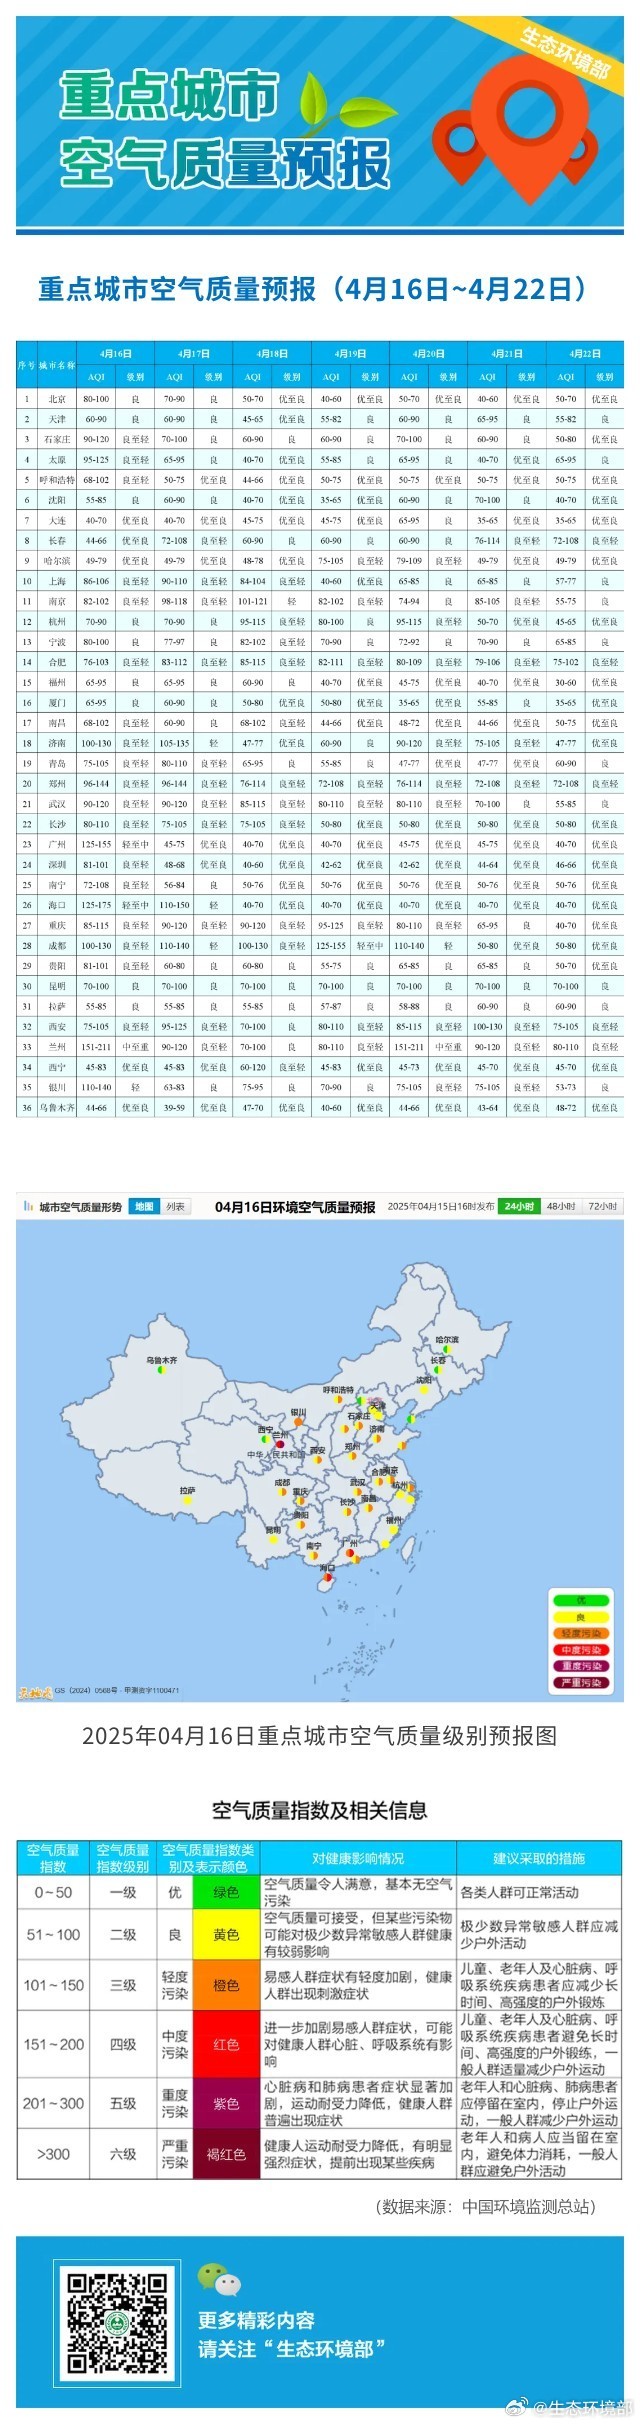
Task: Click the 轻度污染 orange legend entry
Action: click(581, 1634)
